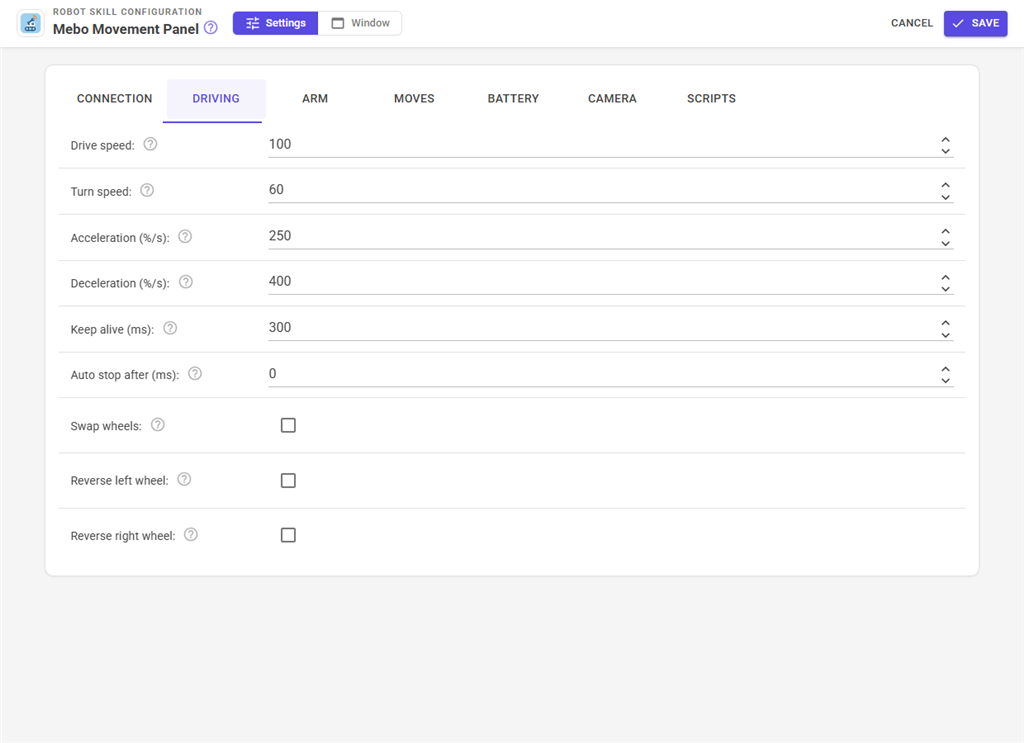The width and height of the screenshot is (1024, 743).
Task: Click the Mebo robot skill icon
Action: point(31,24)
